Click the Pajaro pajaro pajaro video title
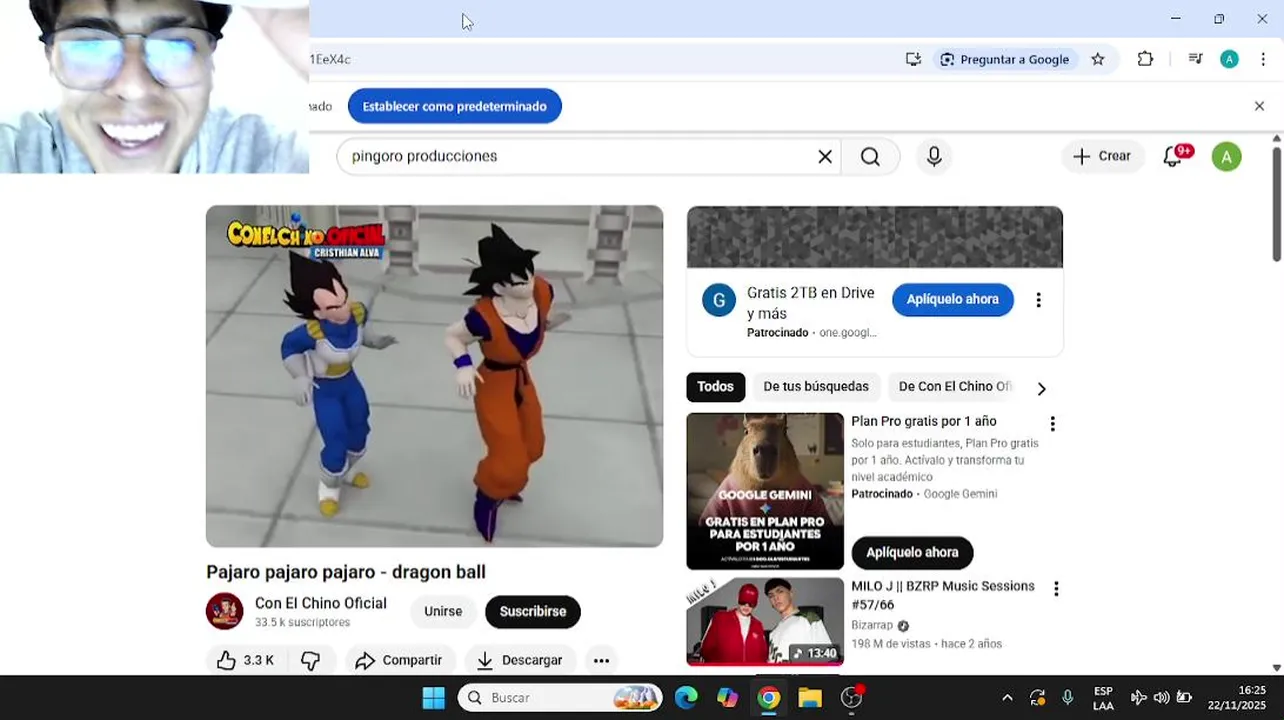The height and width of the screenshot is (720, 1284). 346,572
